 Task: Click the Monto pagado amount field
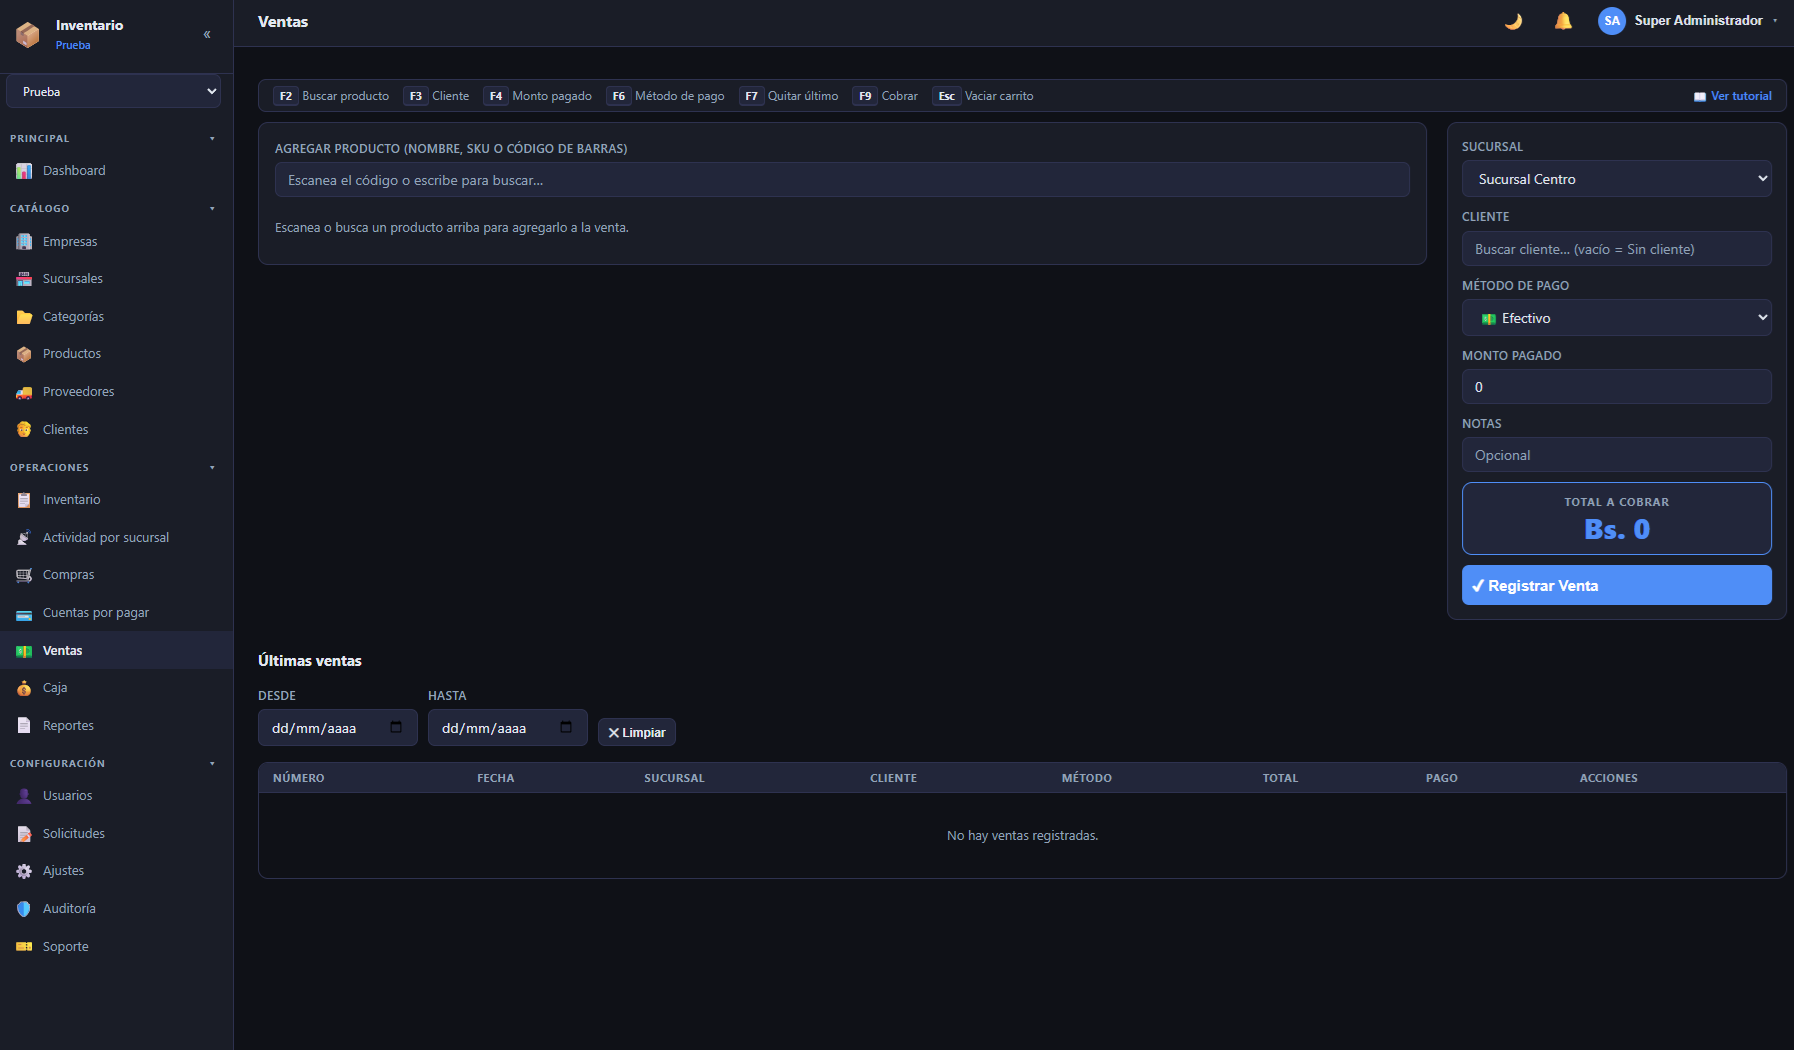1616,387
